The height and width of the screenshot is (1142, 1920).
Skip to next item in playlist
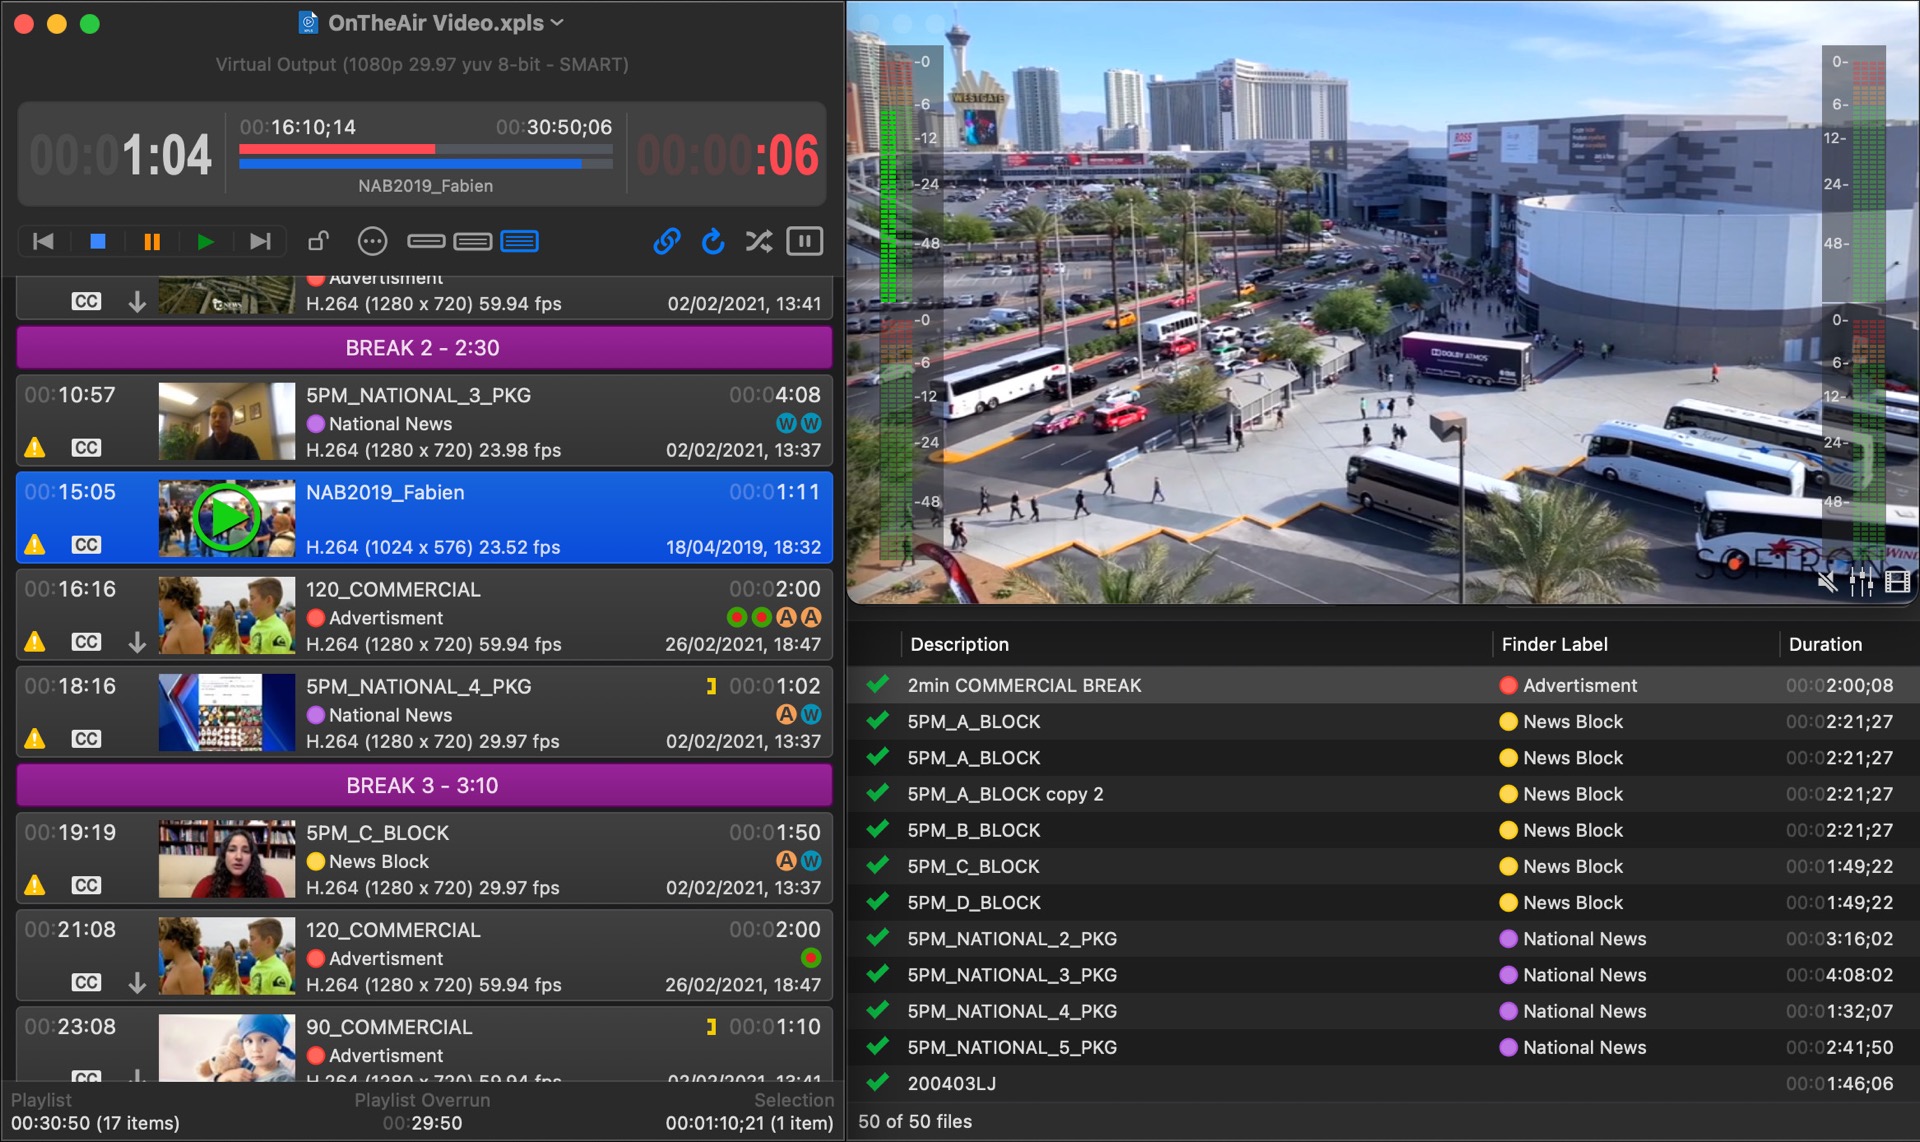click(260, 241)
